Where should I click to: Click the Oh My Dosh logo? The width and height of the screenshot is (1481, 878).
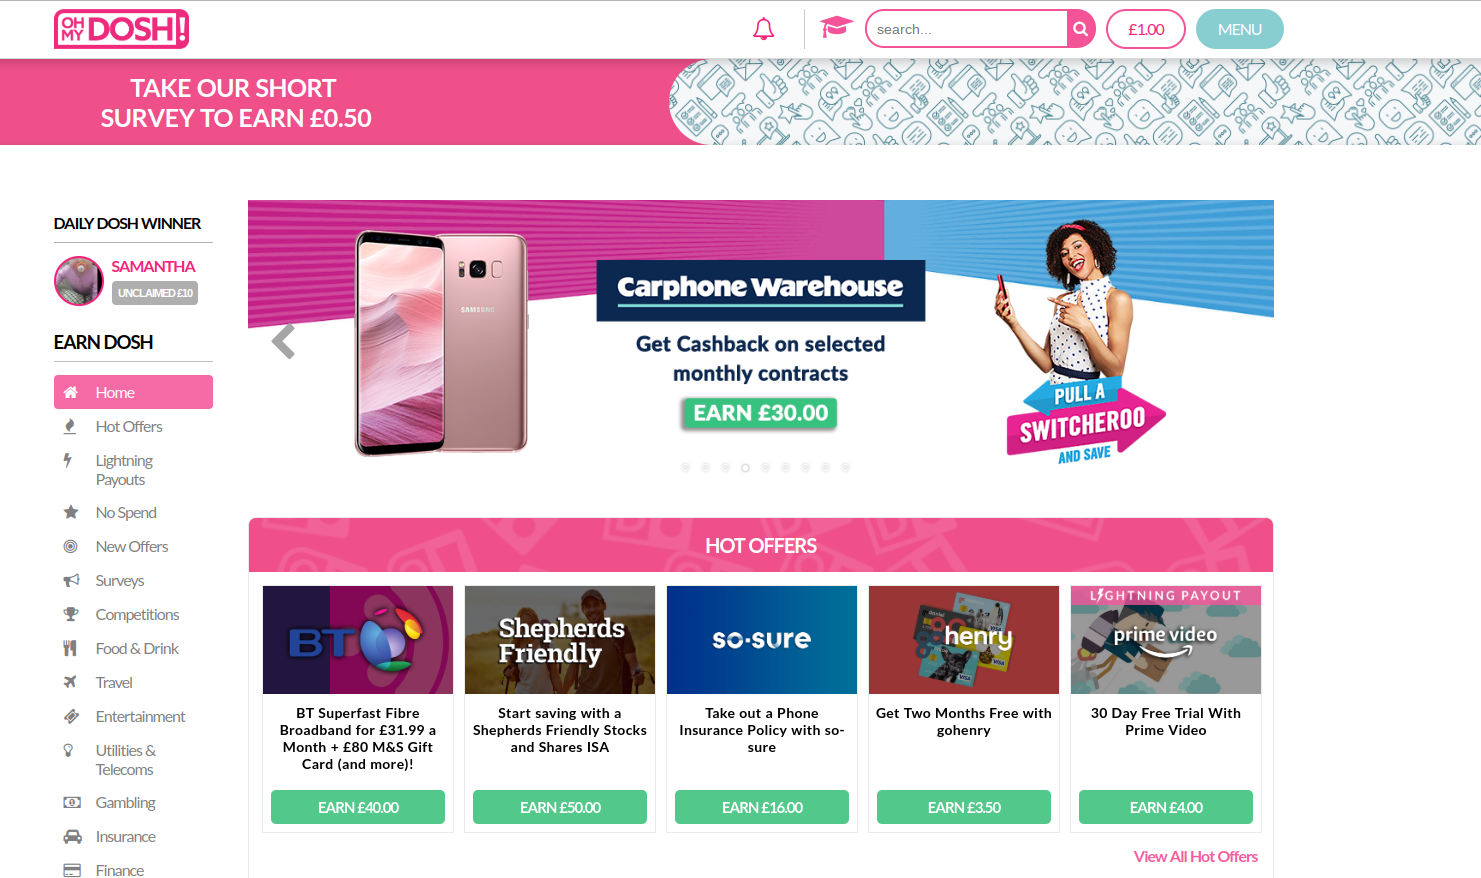click(x=121, y=29)
